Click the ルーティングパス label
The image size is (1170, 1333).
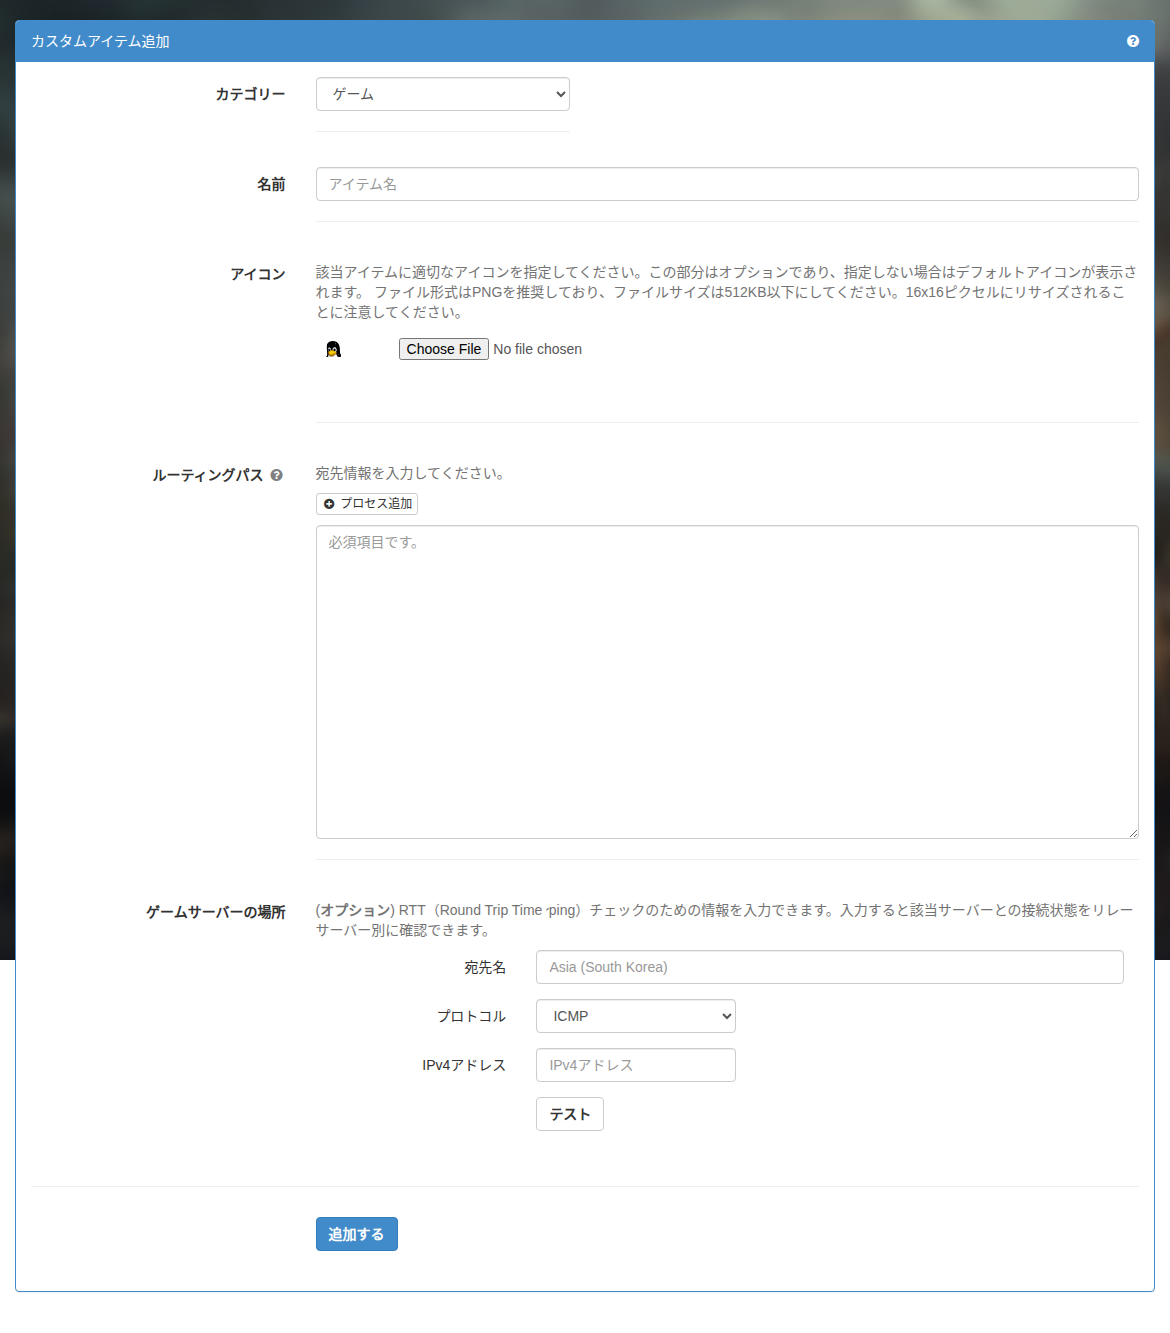click(208, 475)
